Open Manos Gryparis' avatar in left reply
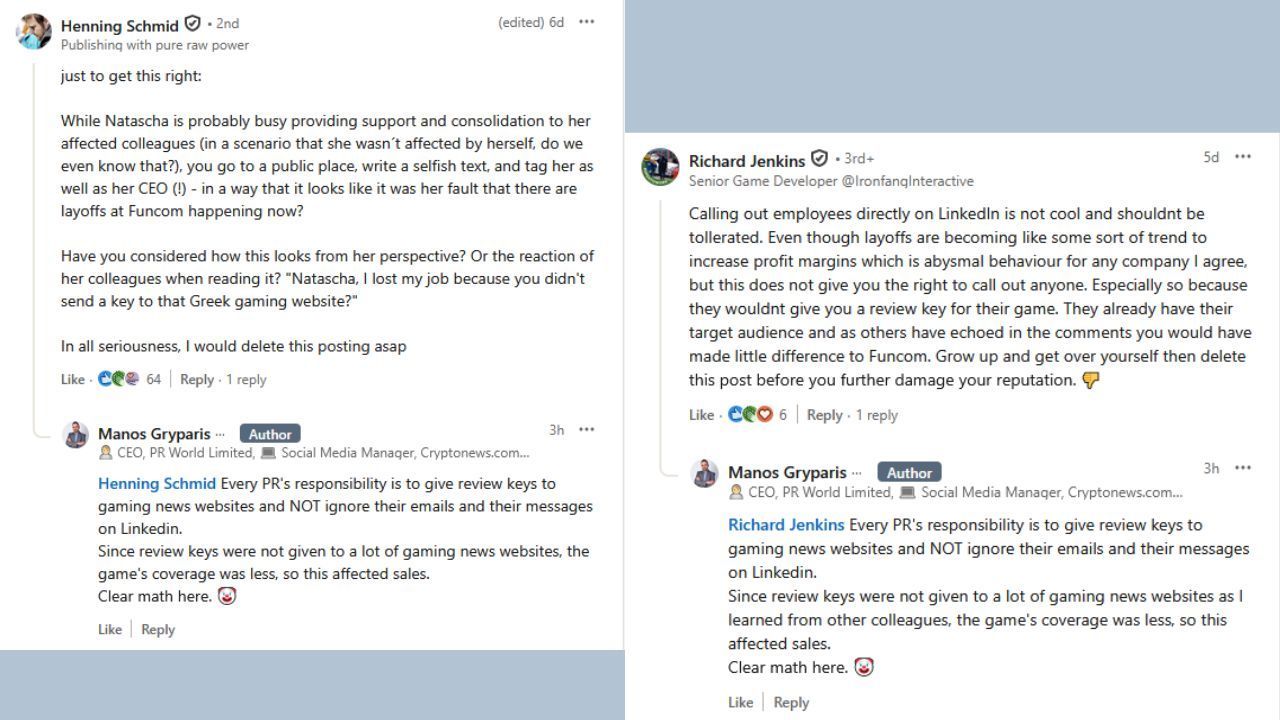 pyautogui.click(x=76, y=436)
